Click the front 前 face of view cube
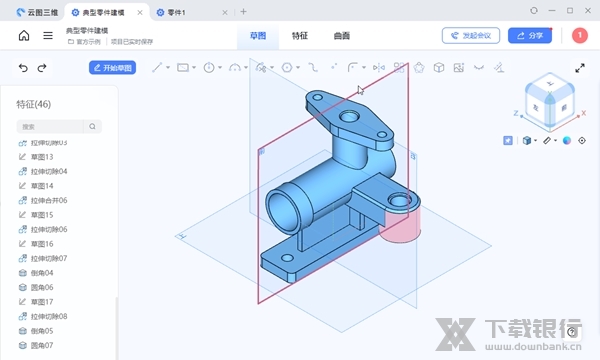This screenshot has height=360, width=600. [x=563, y=108]
